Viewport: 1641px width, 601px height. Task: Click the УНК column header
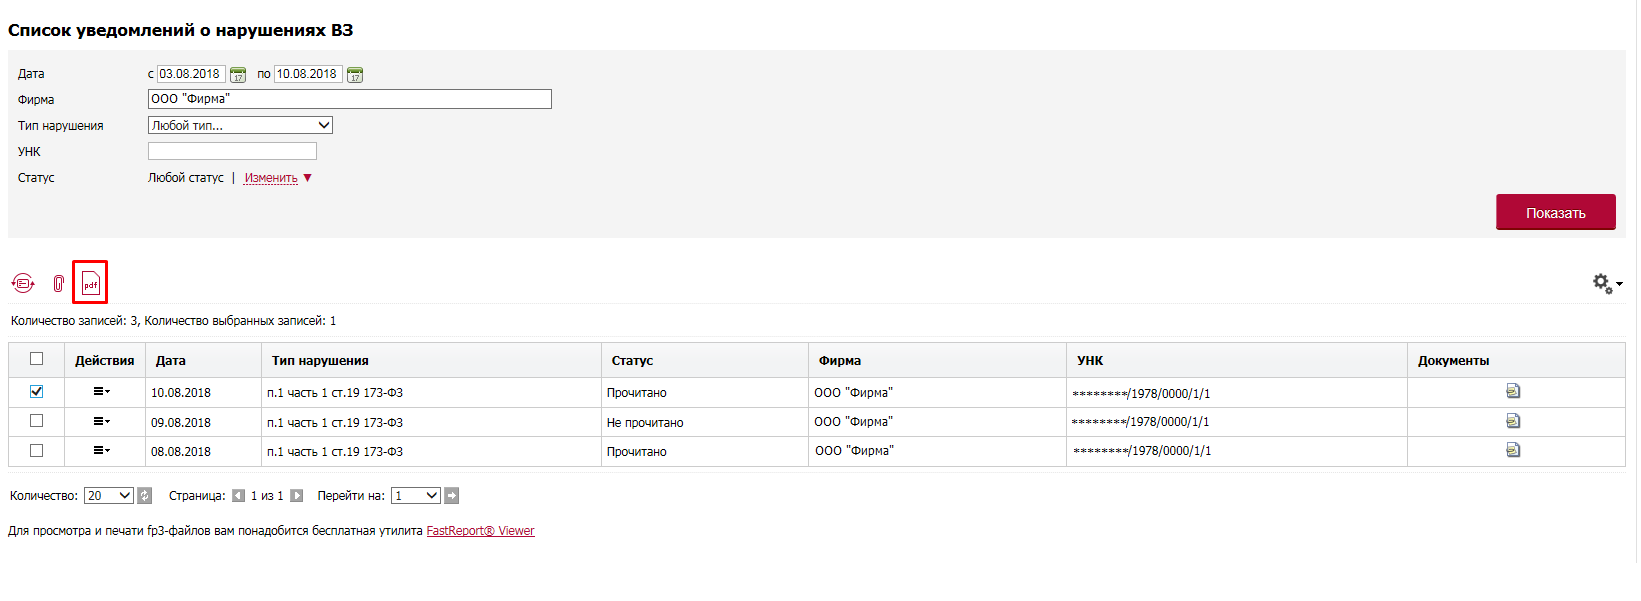[x=1237, y=361]
